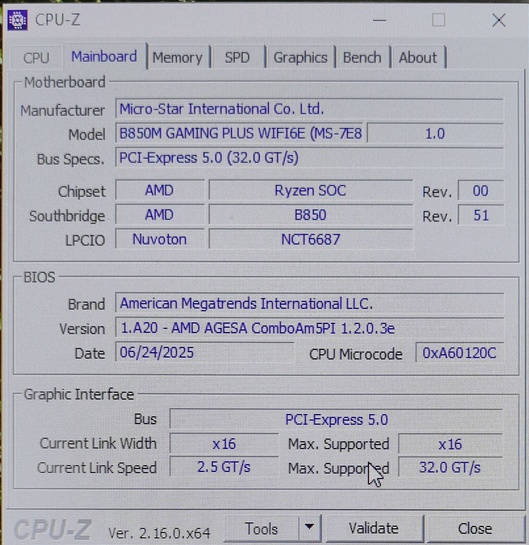The height and width of the screenshot is (545, 529).
Task: Click the Current Link Width x16 value
Action: click(x=224, y=444)
